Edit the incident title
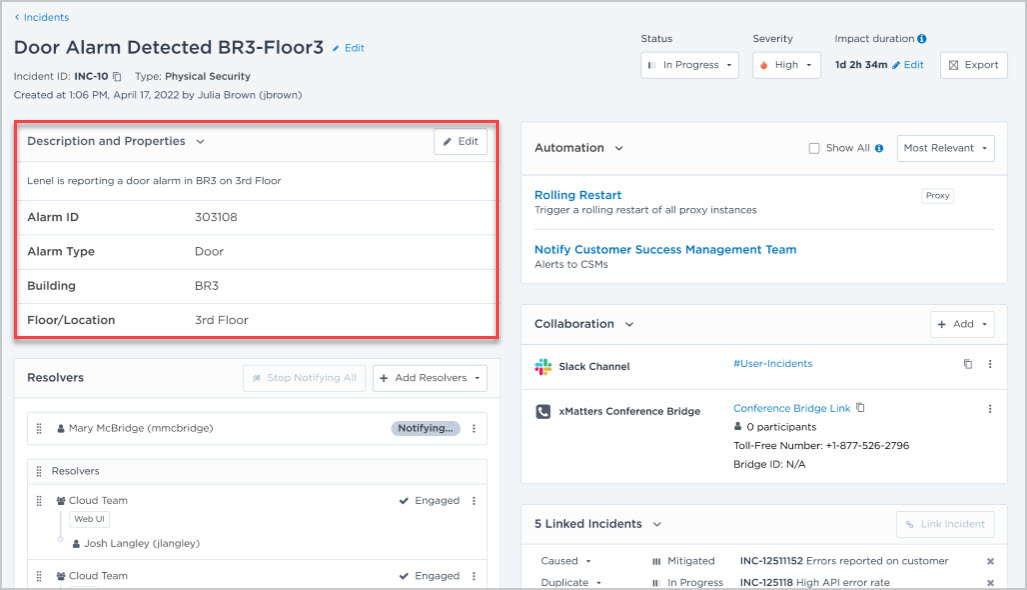Viewport: 1027px width, 590px height. pos(348,48)
